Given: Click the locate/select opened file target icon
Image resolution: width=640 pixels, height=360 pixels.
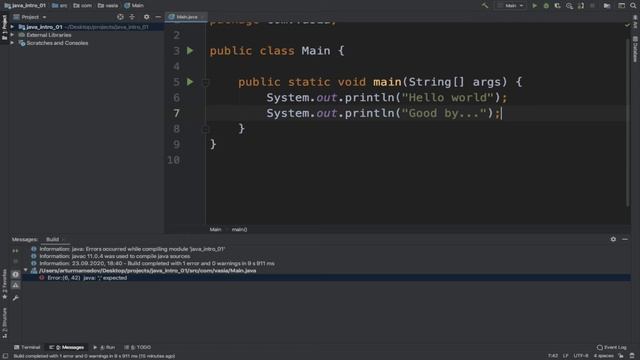Looking at the screenshot, I should tap(120, 17).
